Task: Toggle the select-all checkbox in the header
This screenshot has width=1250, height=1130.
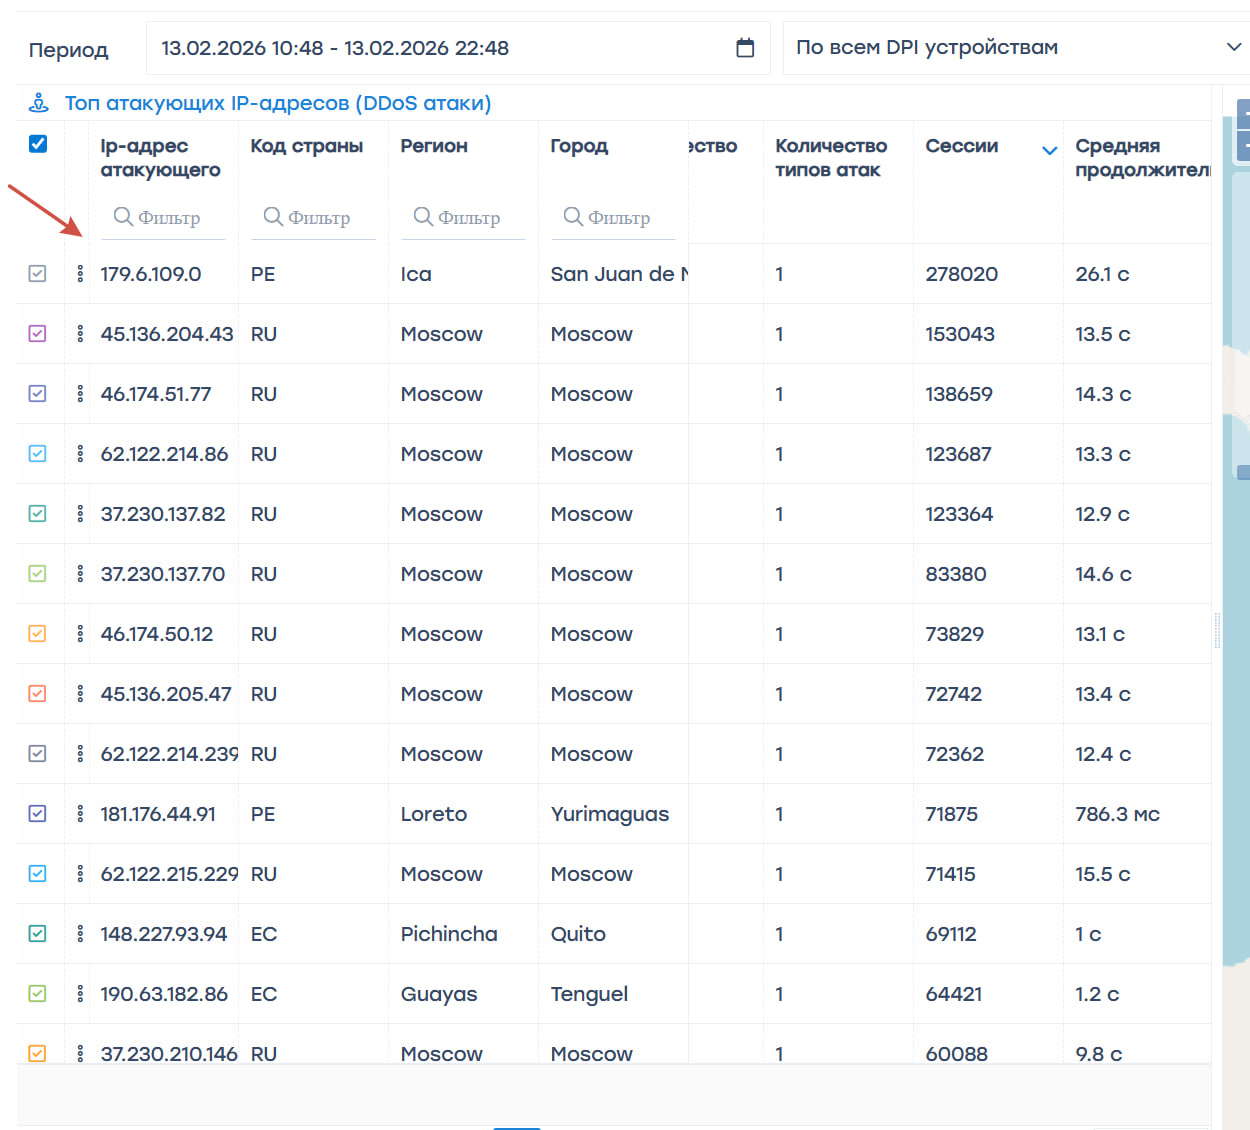Action: pos(38,144)
